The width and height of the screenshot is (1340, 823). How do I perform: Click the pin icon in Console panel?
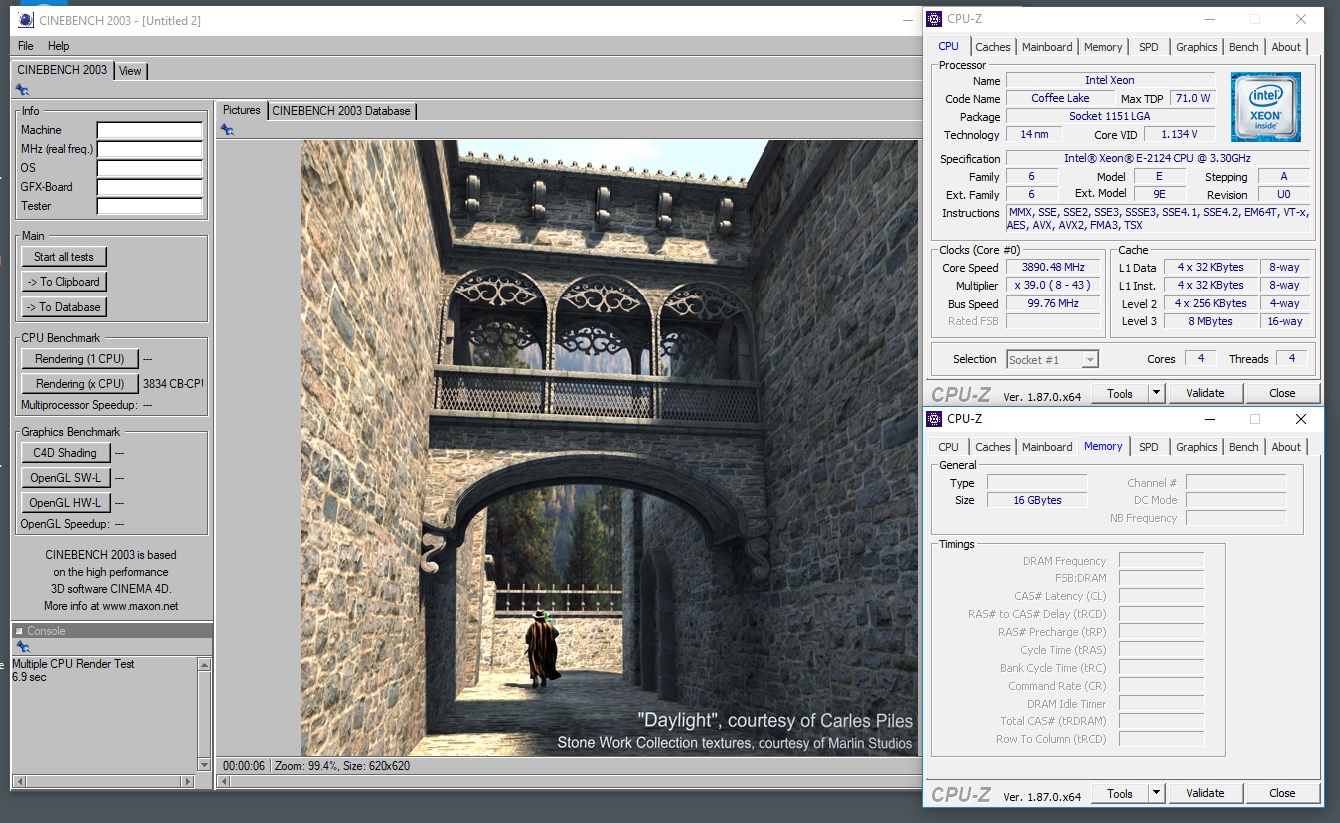point(23,647)
